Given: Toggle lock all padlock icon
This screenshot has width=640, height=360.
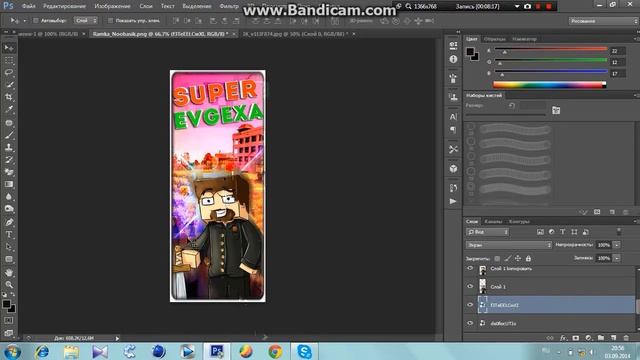Looking at the screenshot, I should point(528,258).
